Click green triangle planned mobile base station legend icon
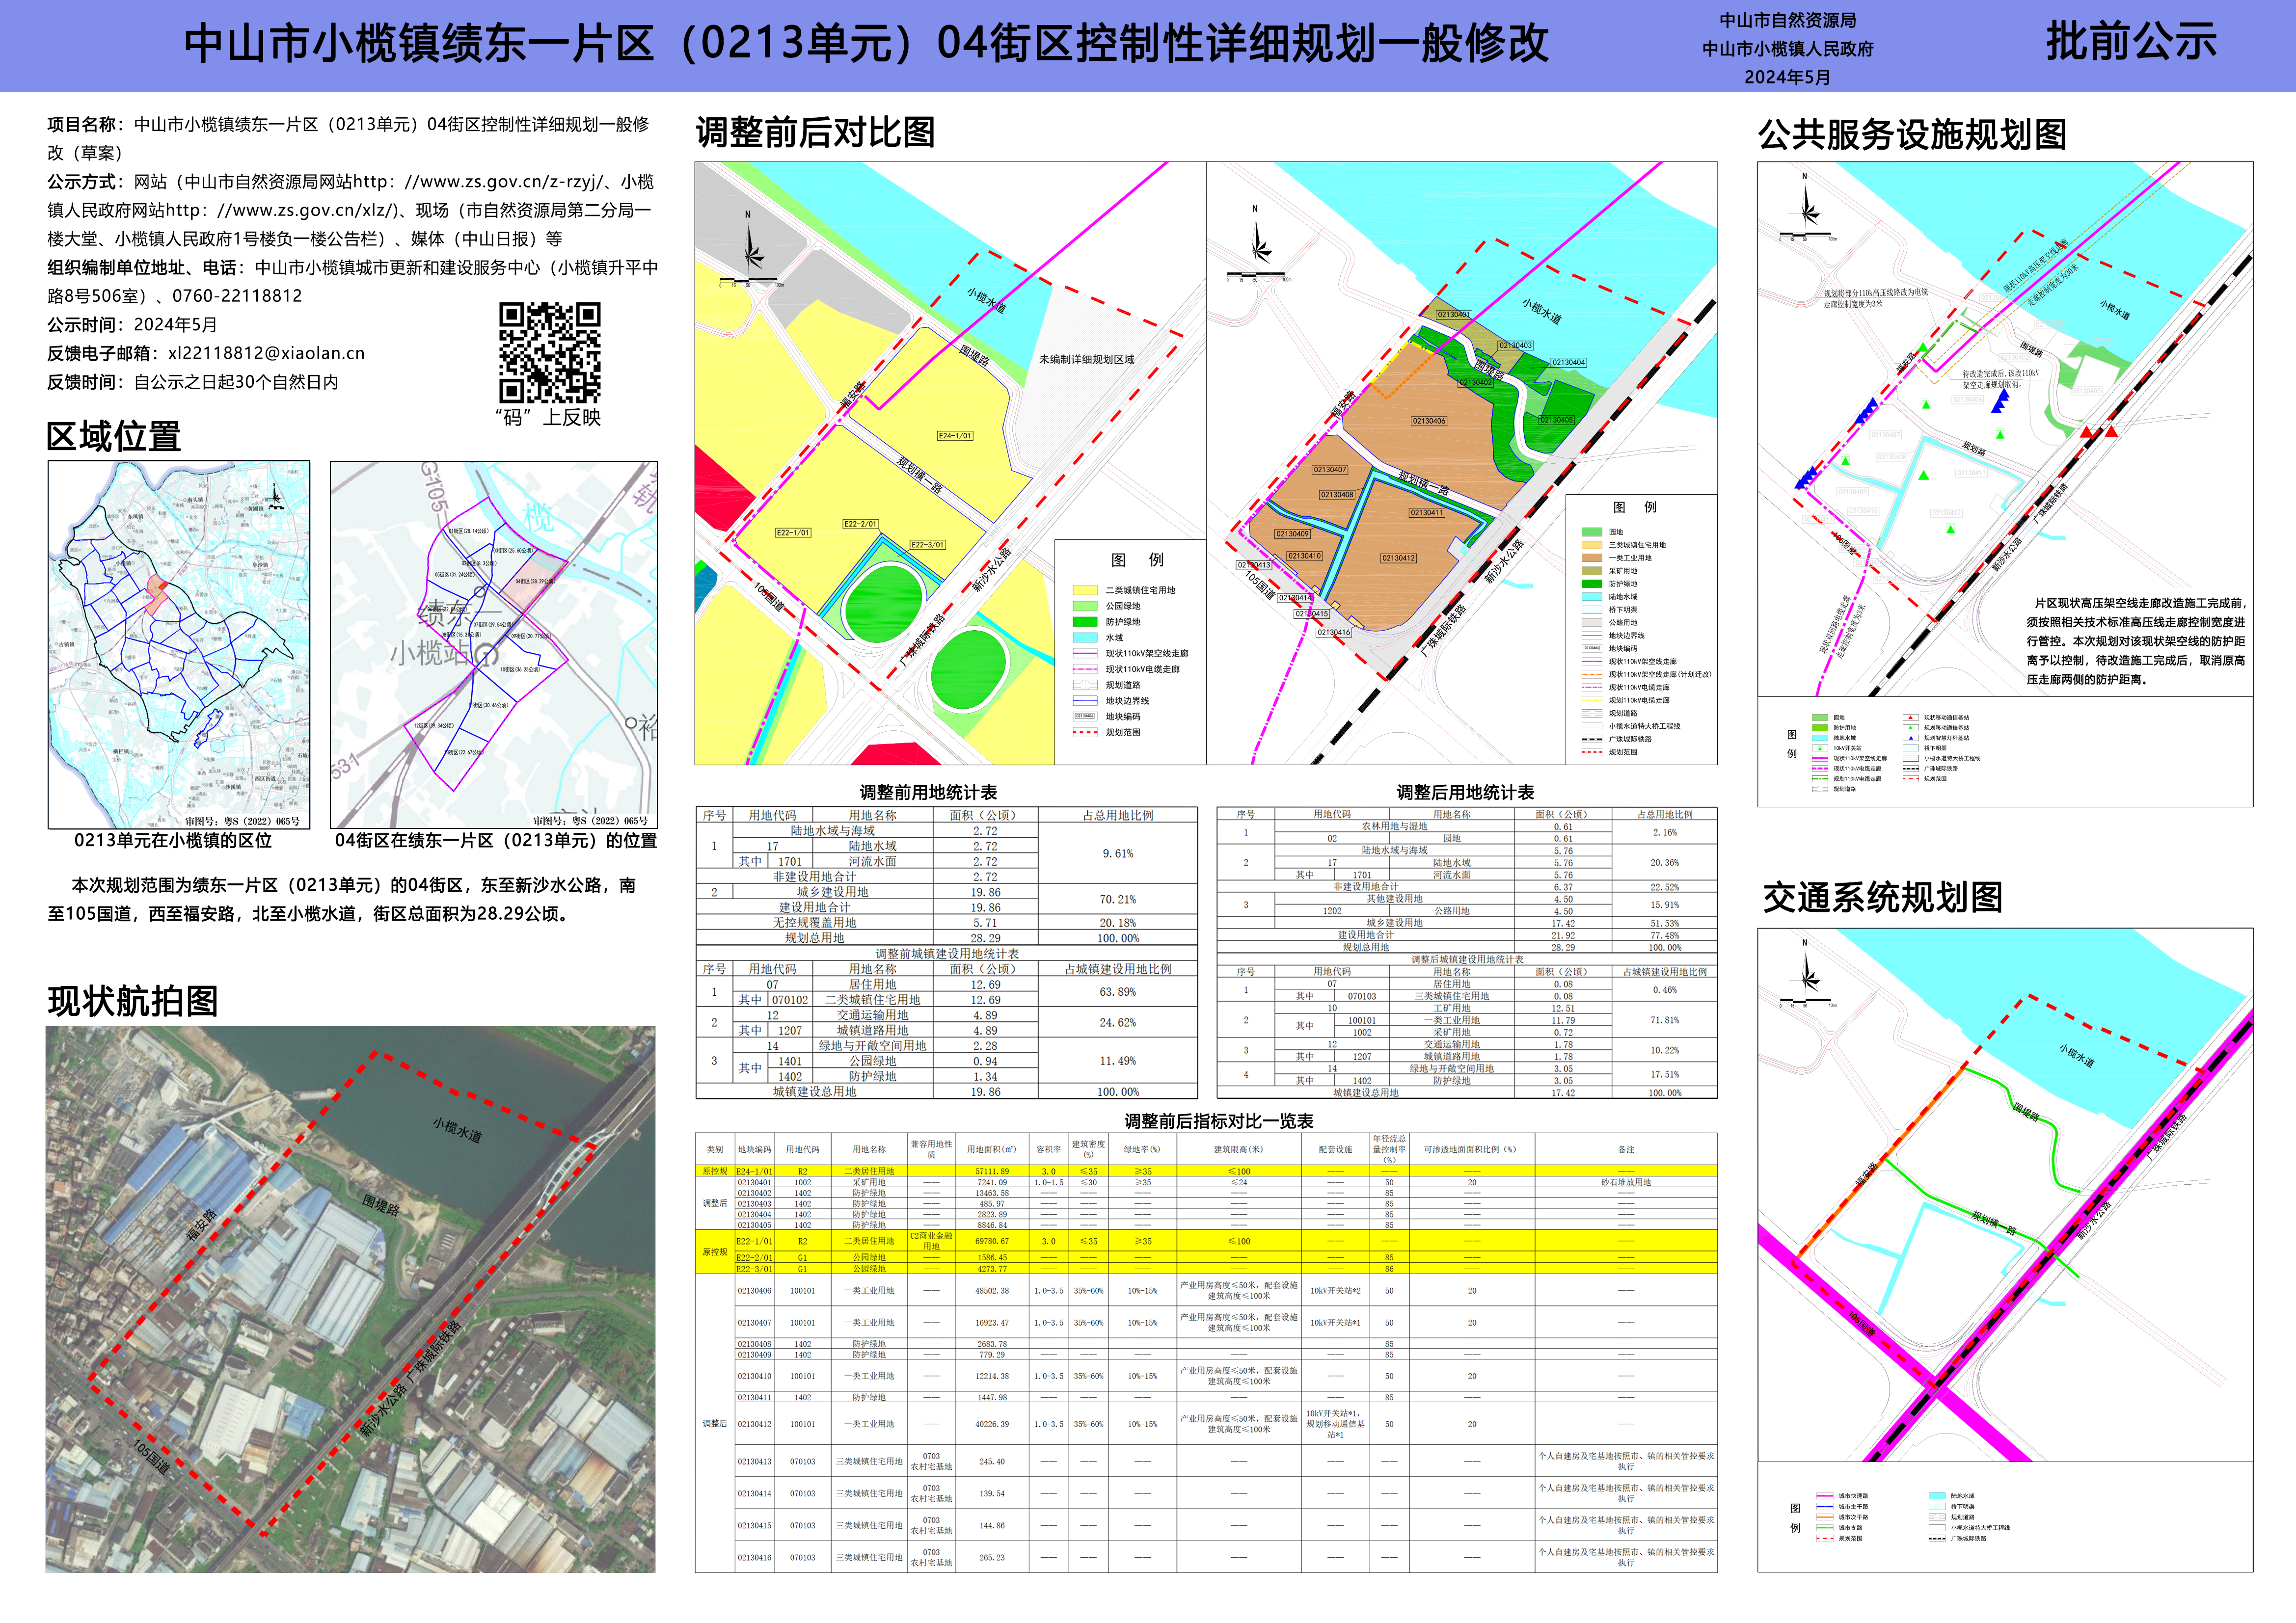This screenshot has height=1623, width=2296. [x=1911, y=728]
